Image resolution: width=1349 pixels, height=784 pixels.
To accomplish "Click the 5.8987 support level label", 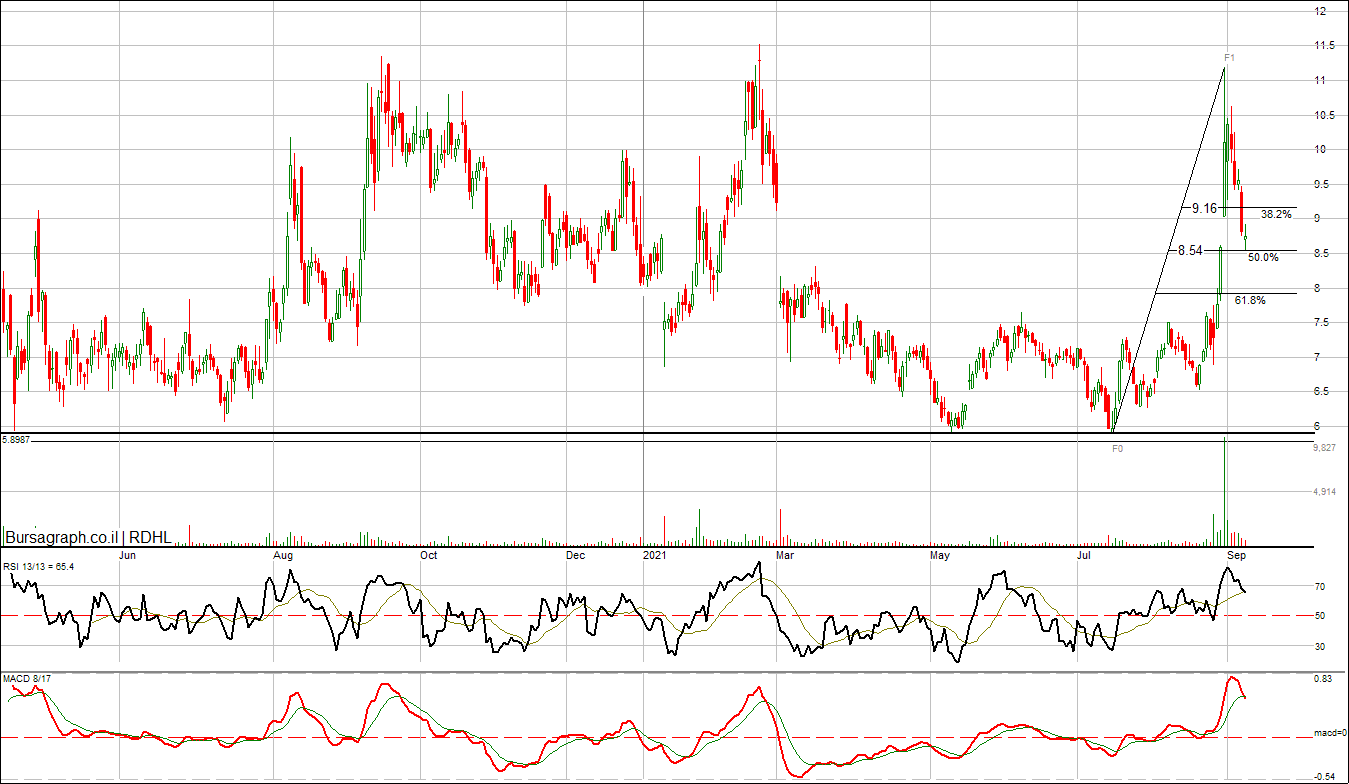I will click(x=17, y=438).
